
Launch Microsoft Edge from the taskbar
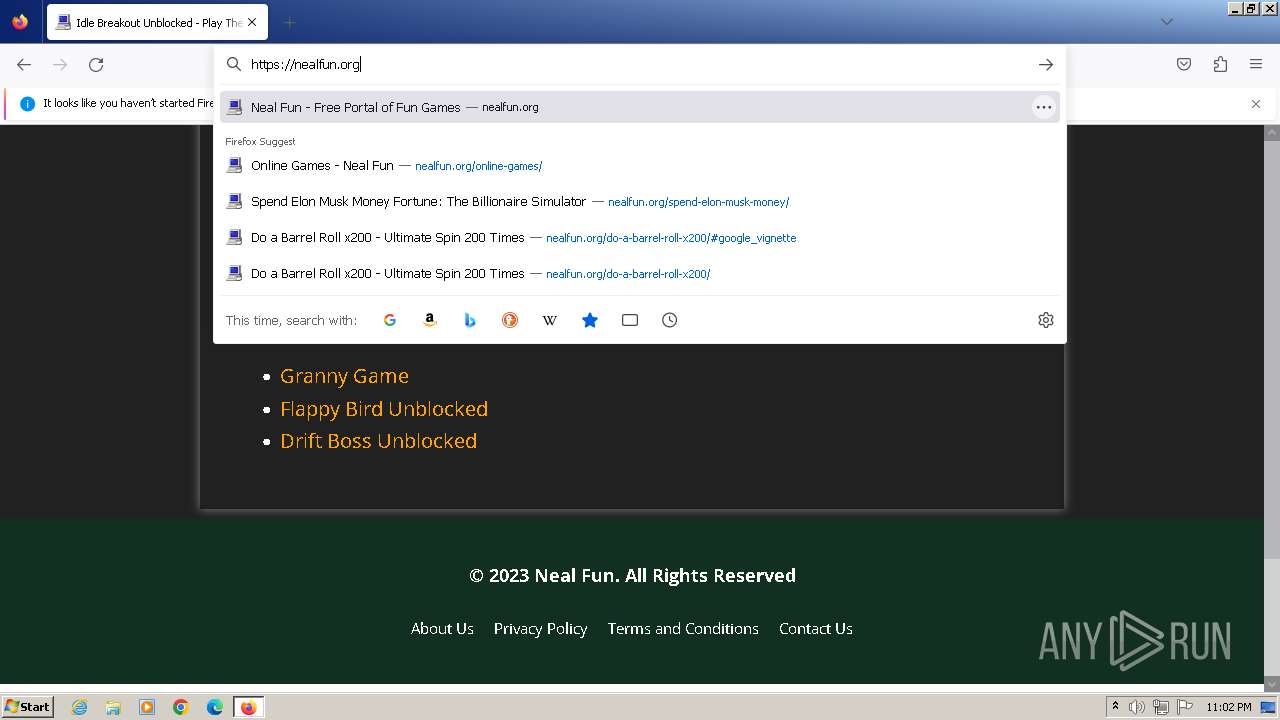(215, 707)
